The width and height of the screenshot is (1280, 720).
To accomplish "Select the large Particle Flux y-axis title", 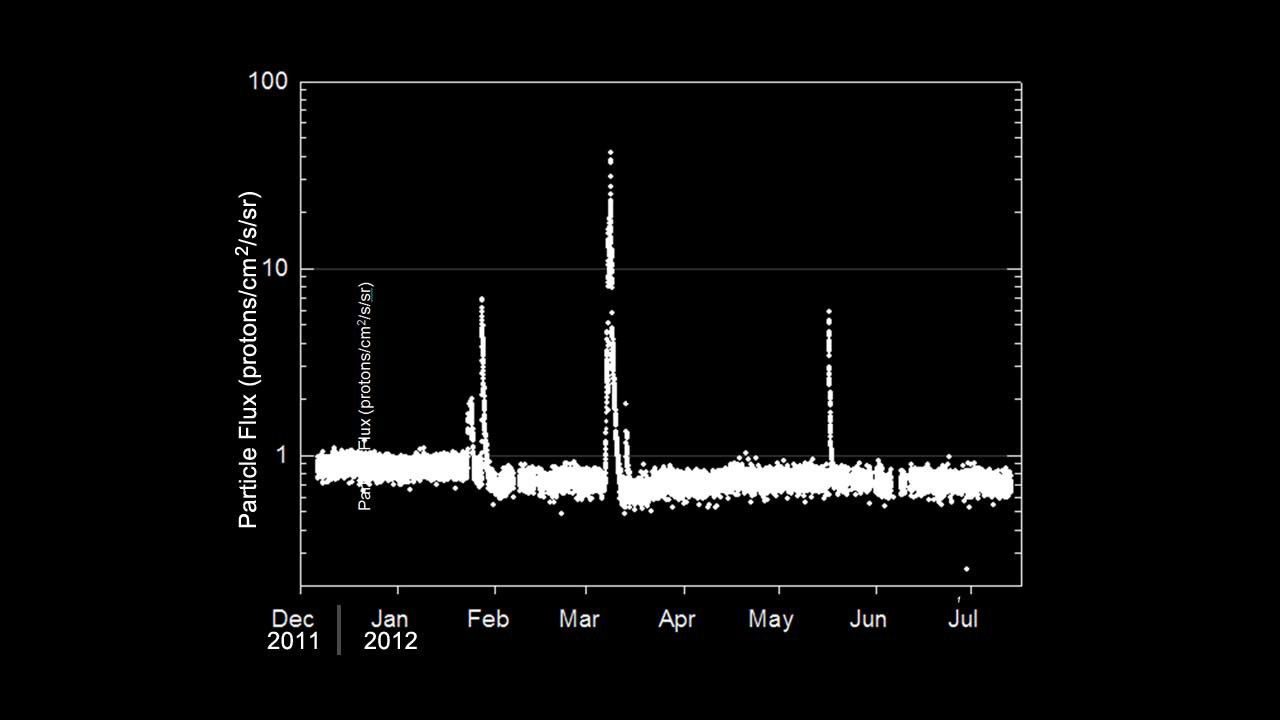I will point(250,358).
